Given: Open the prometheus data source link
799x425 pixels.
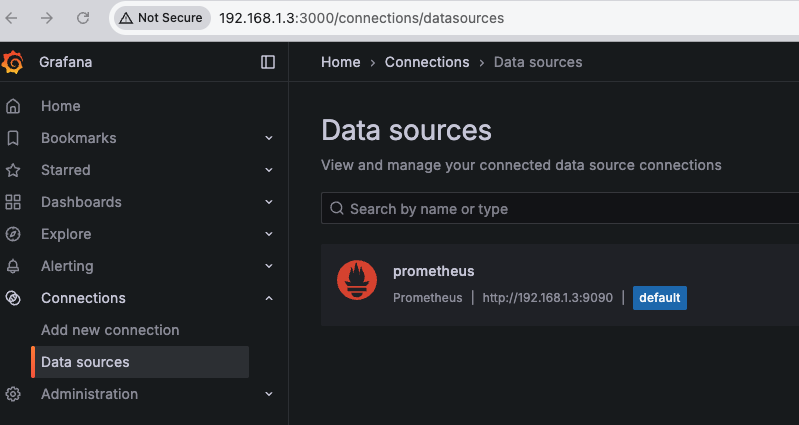Looking at the screenshot, I should (433, 271).
